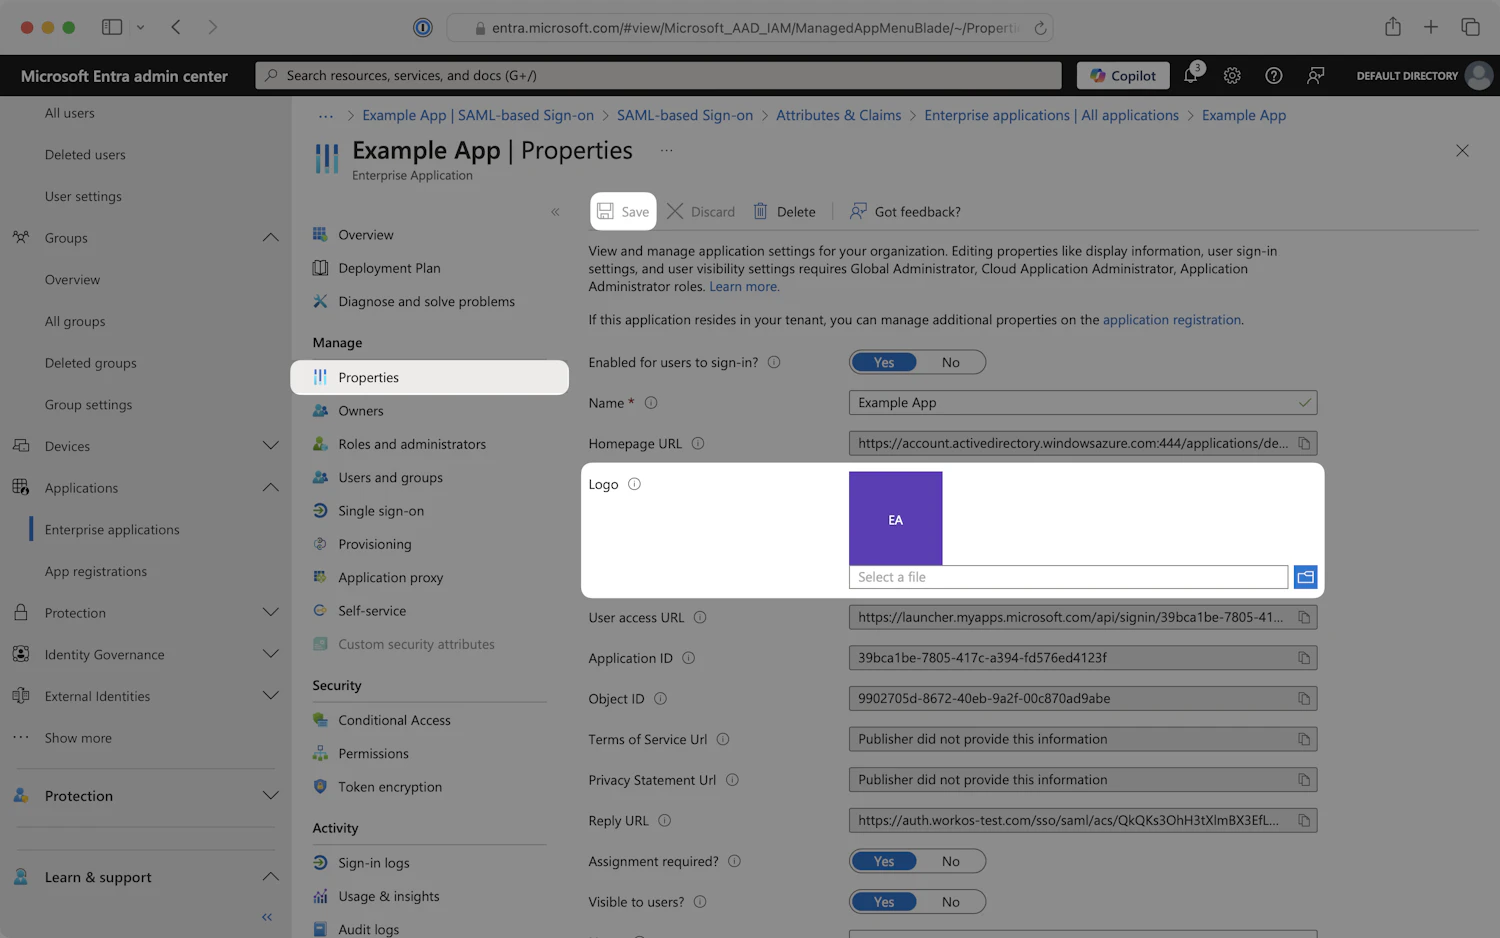Show info tooltip for Logo
This screenshot has width=1500, height=938.
(634, 484)
